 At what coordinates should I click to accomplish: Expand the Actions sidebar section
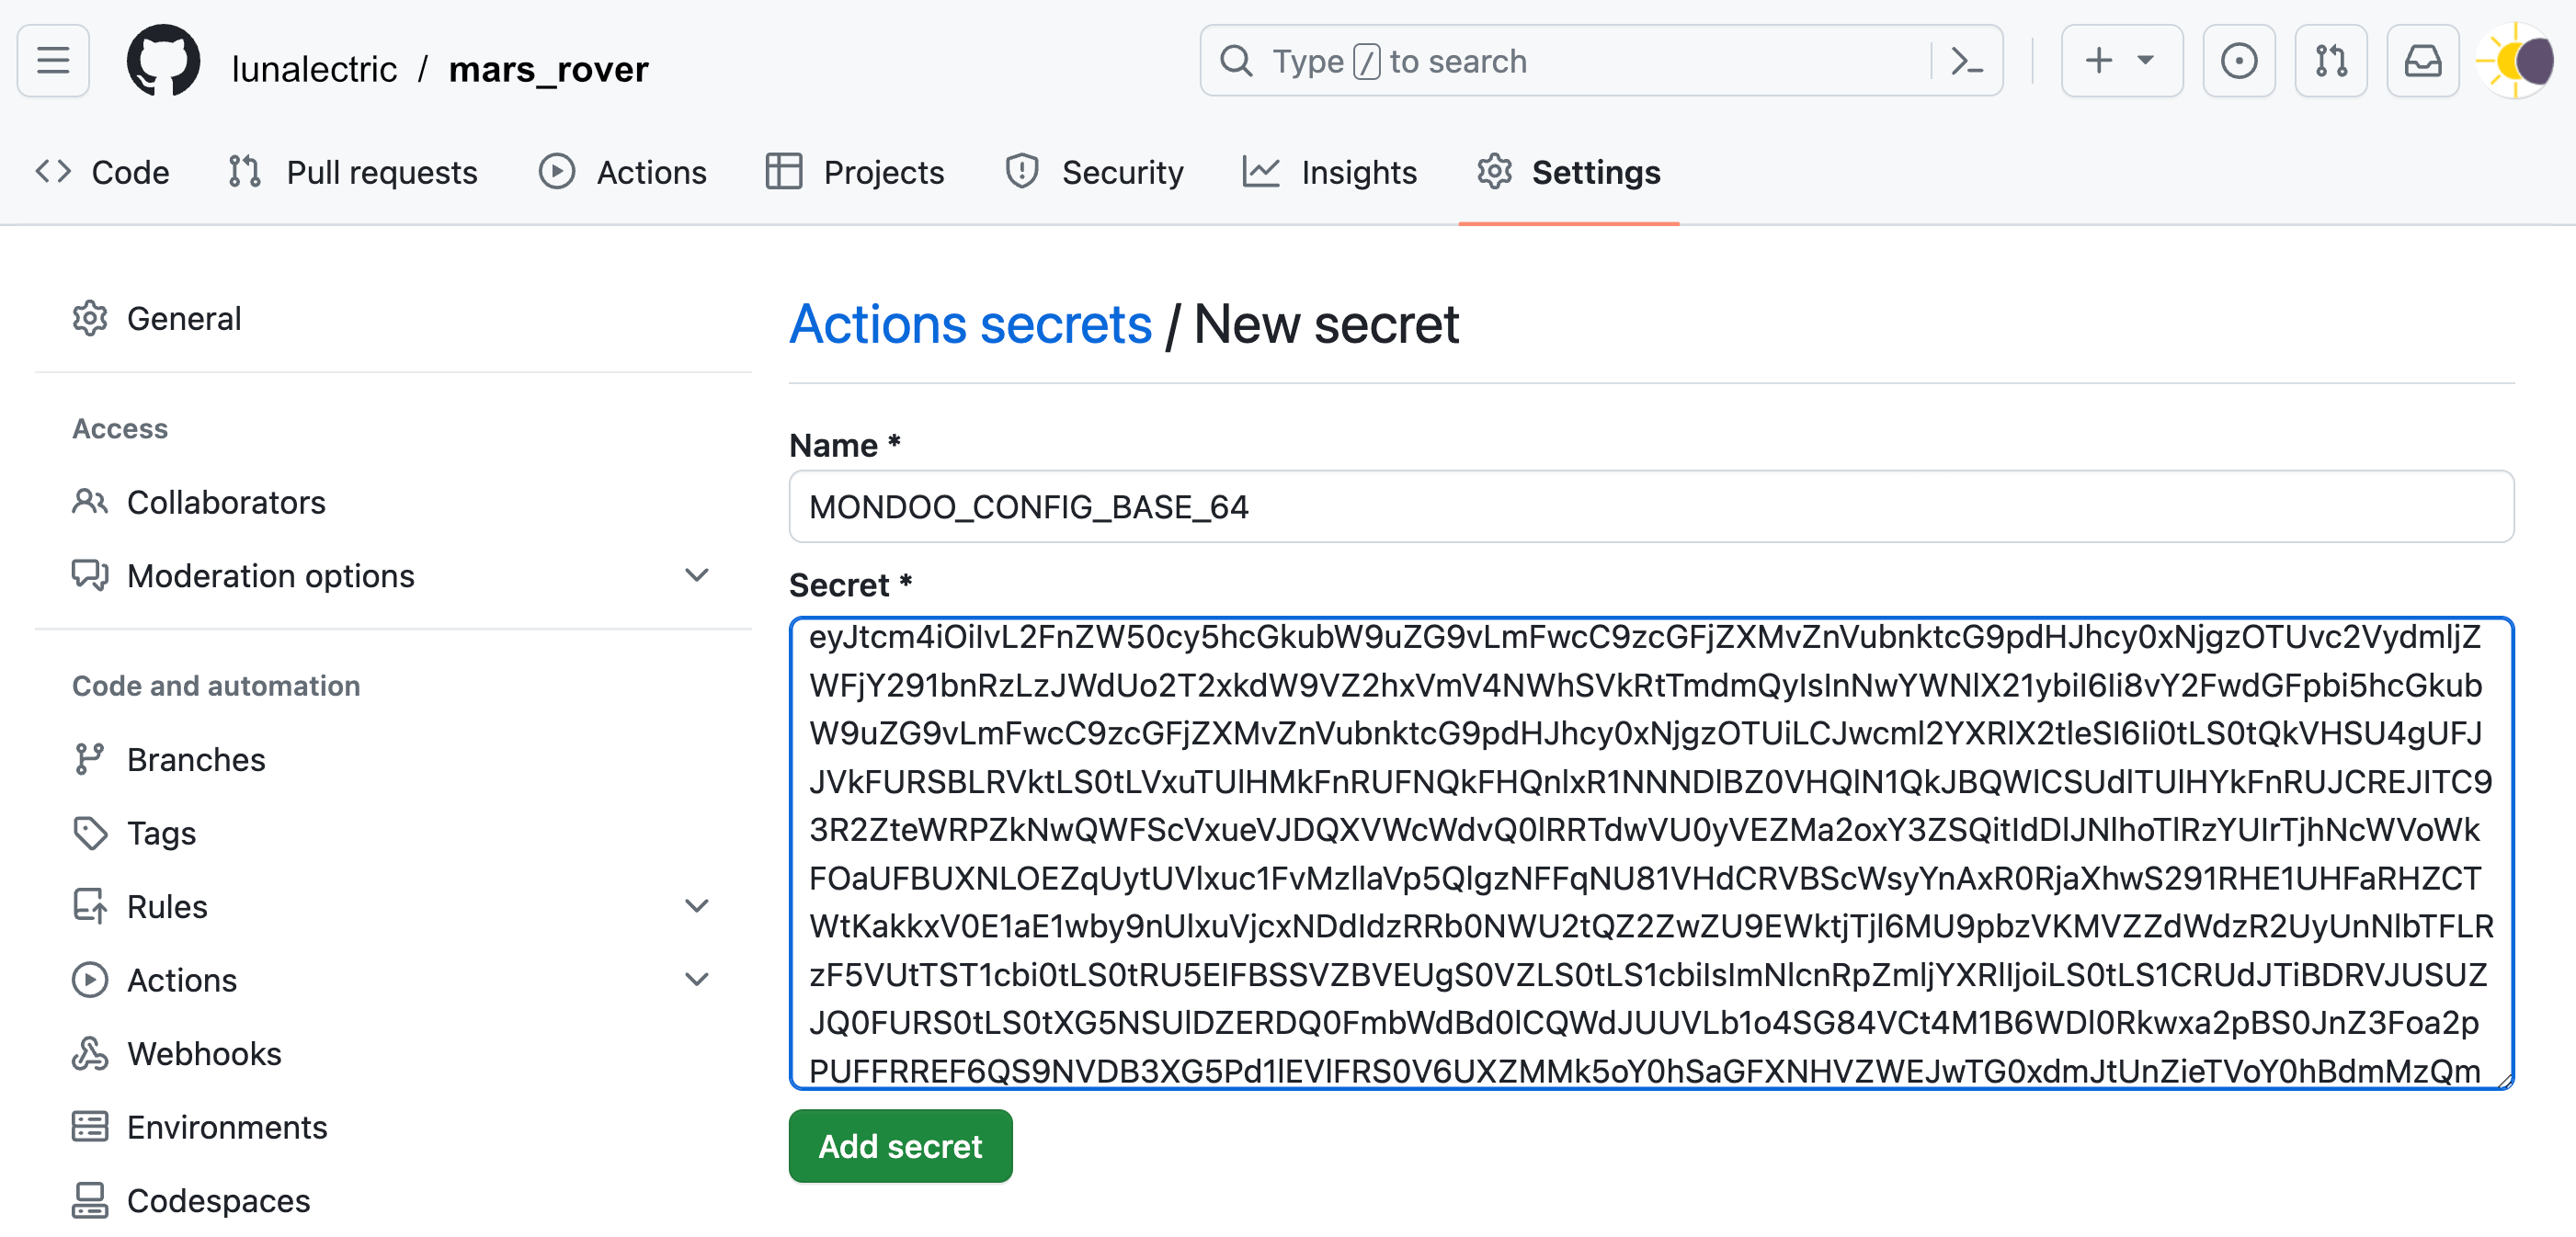click(696, 979)
